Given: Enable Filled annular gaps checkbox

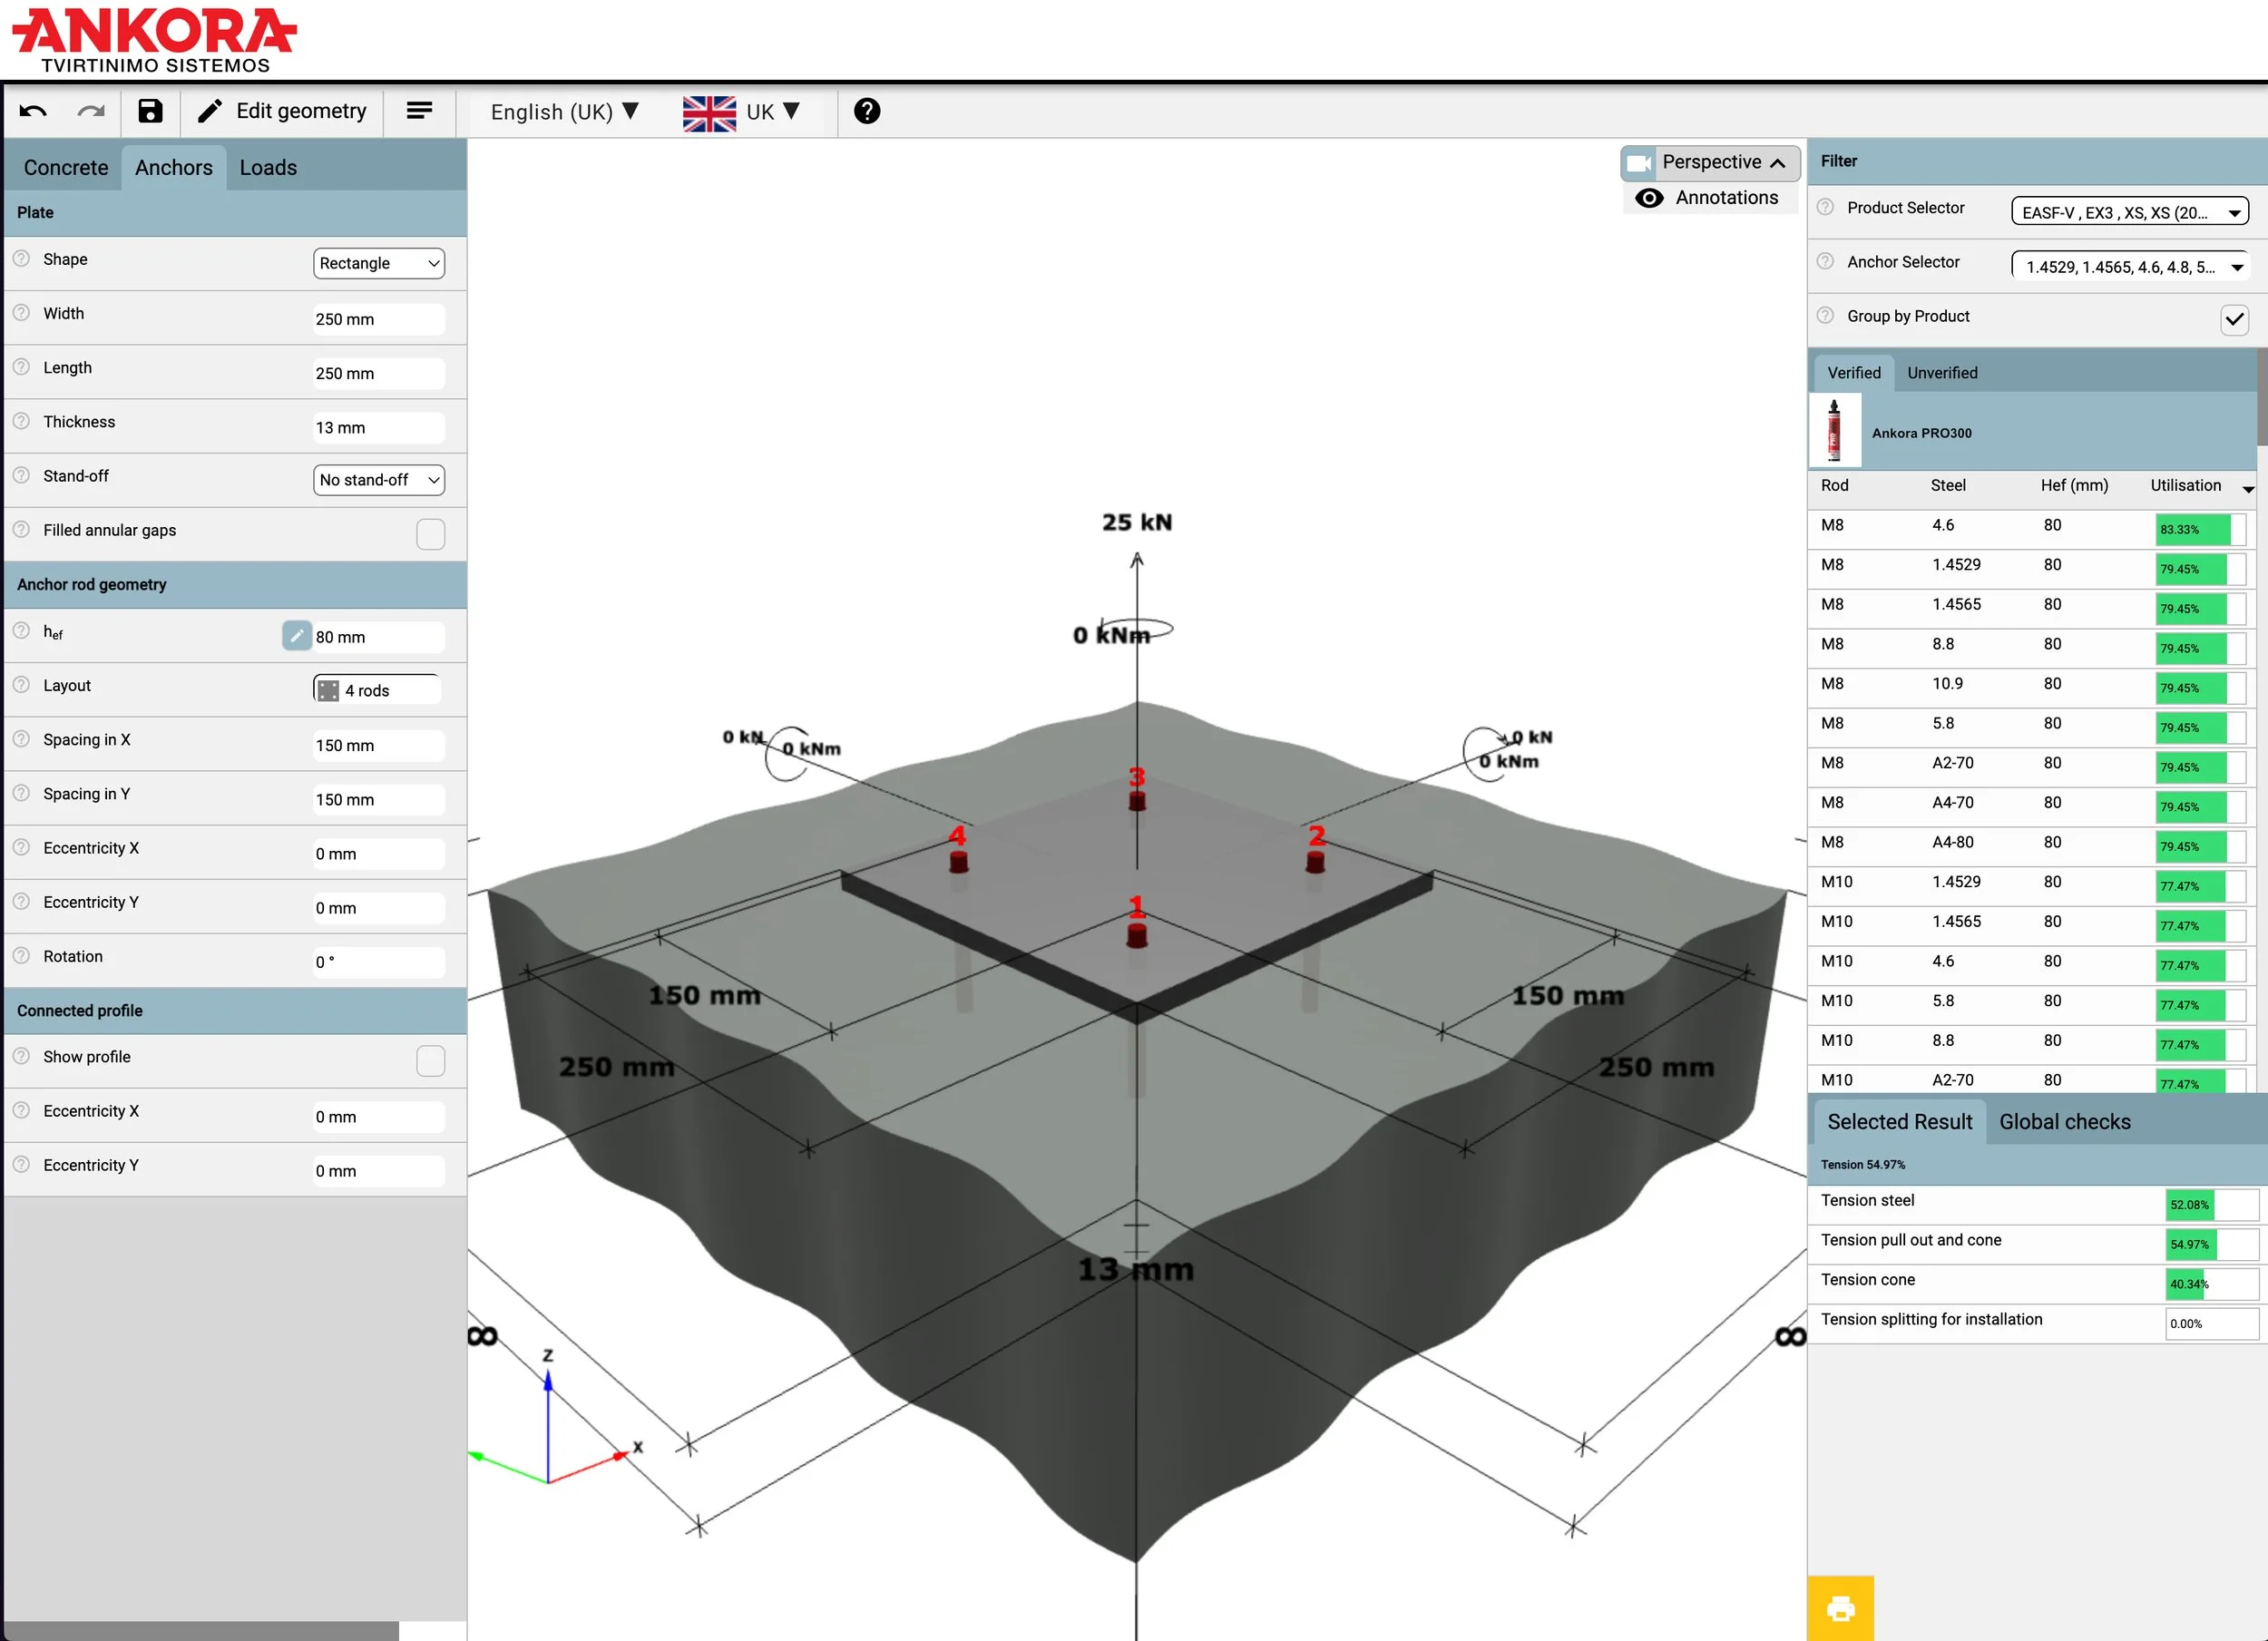Looking at the screenshot, I should point(430,534).
